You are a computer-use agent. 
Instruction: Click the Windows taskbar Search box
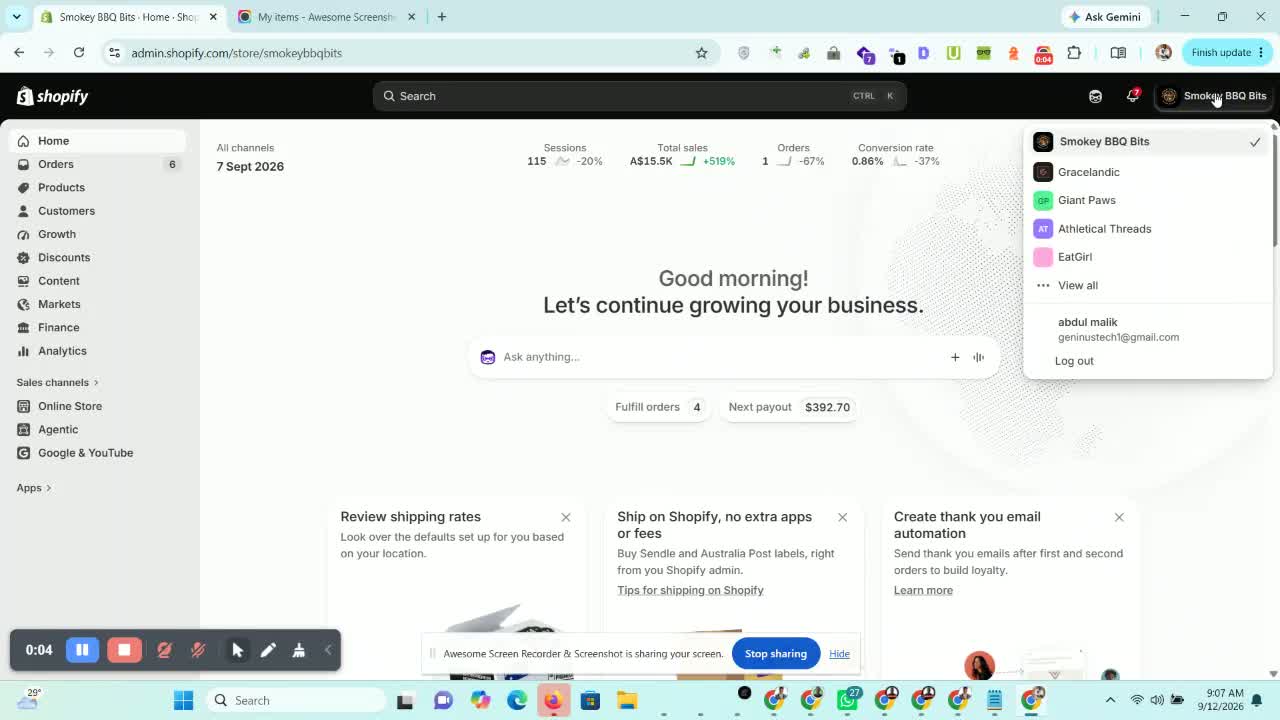coord(296,700)
